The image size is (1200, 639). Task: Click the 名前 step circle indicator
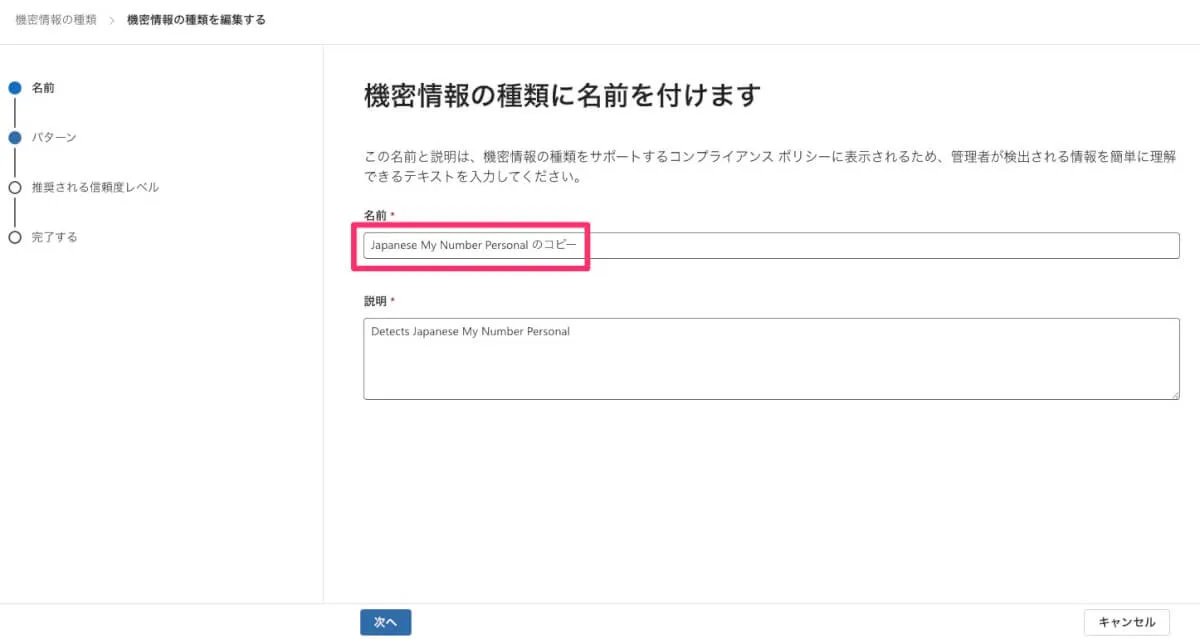coord(14,88)
